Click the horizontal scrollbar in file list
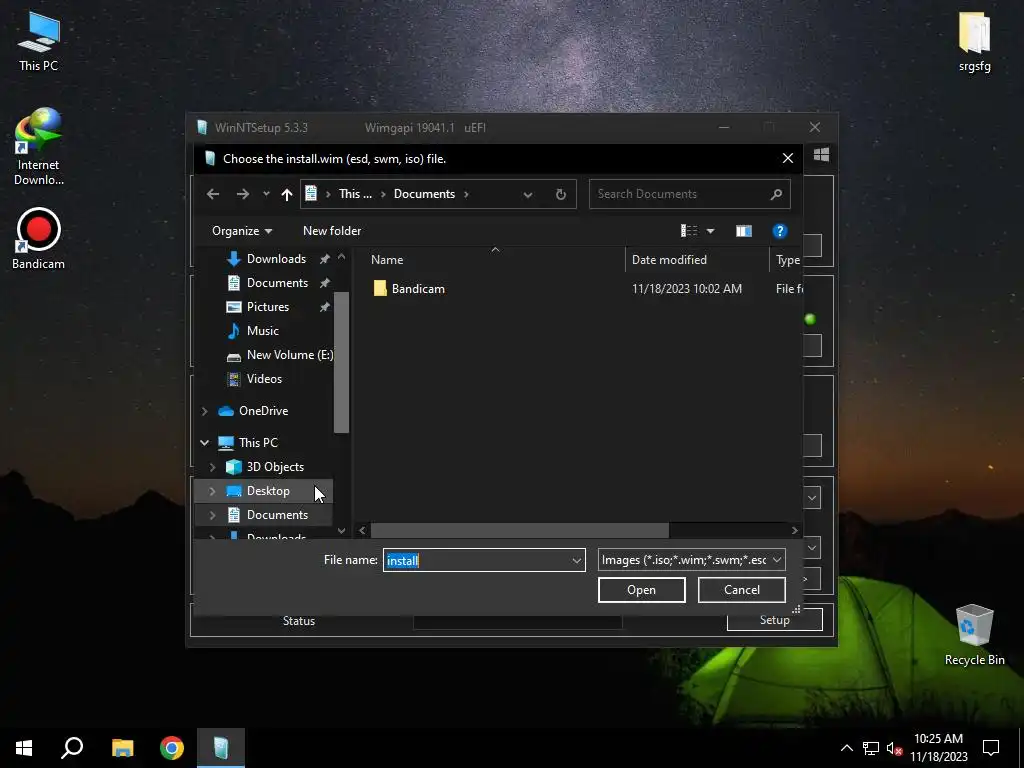Screen dimensions: 1024x768 (519, 531)
